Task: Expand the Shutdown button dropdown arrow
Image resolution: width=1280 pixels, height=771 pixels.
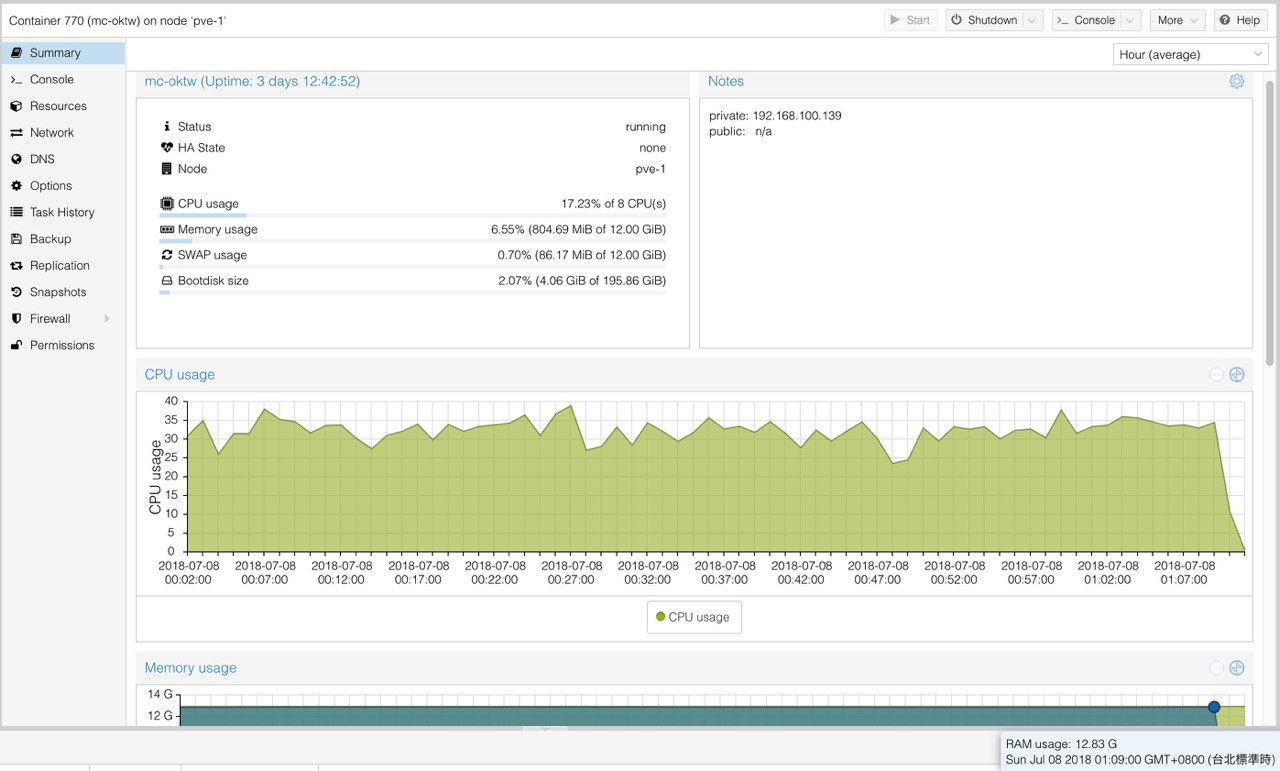Action: pos(1033,20)
